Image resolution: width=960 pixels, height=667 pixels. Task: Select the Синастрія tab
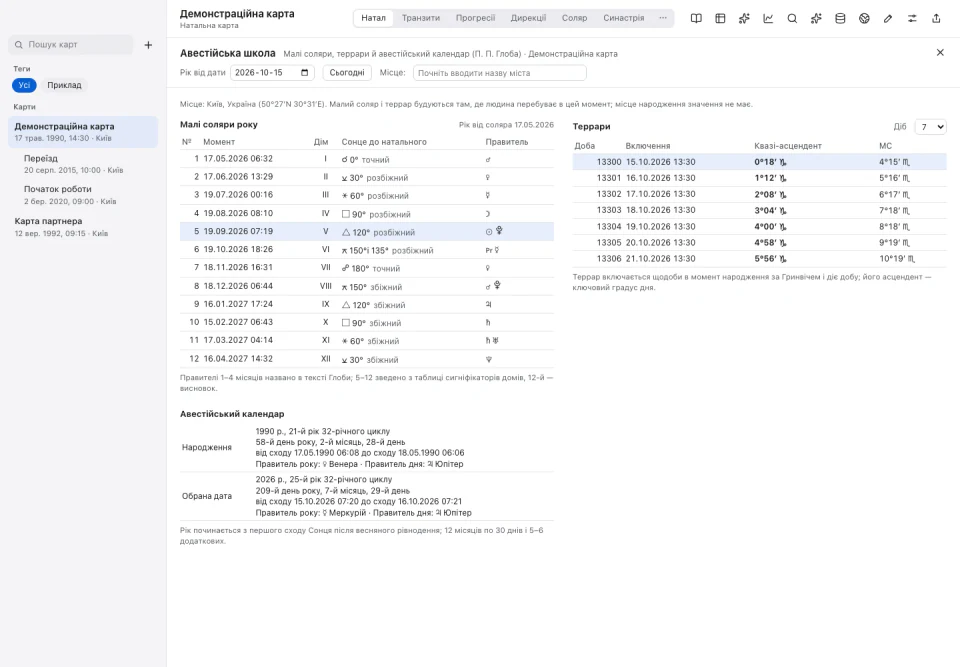point(623,18)
